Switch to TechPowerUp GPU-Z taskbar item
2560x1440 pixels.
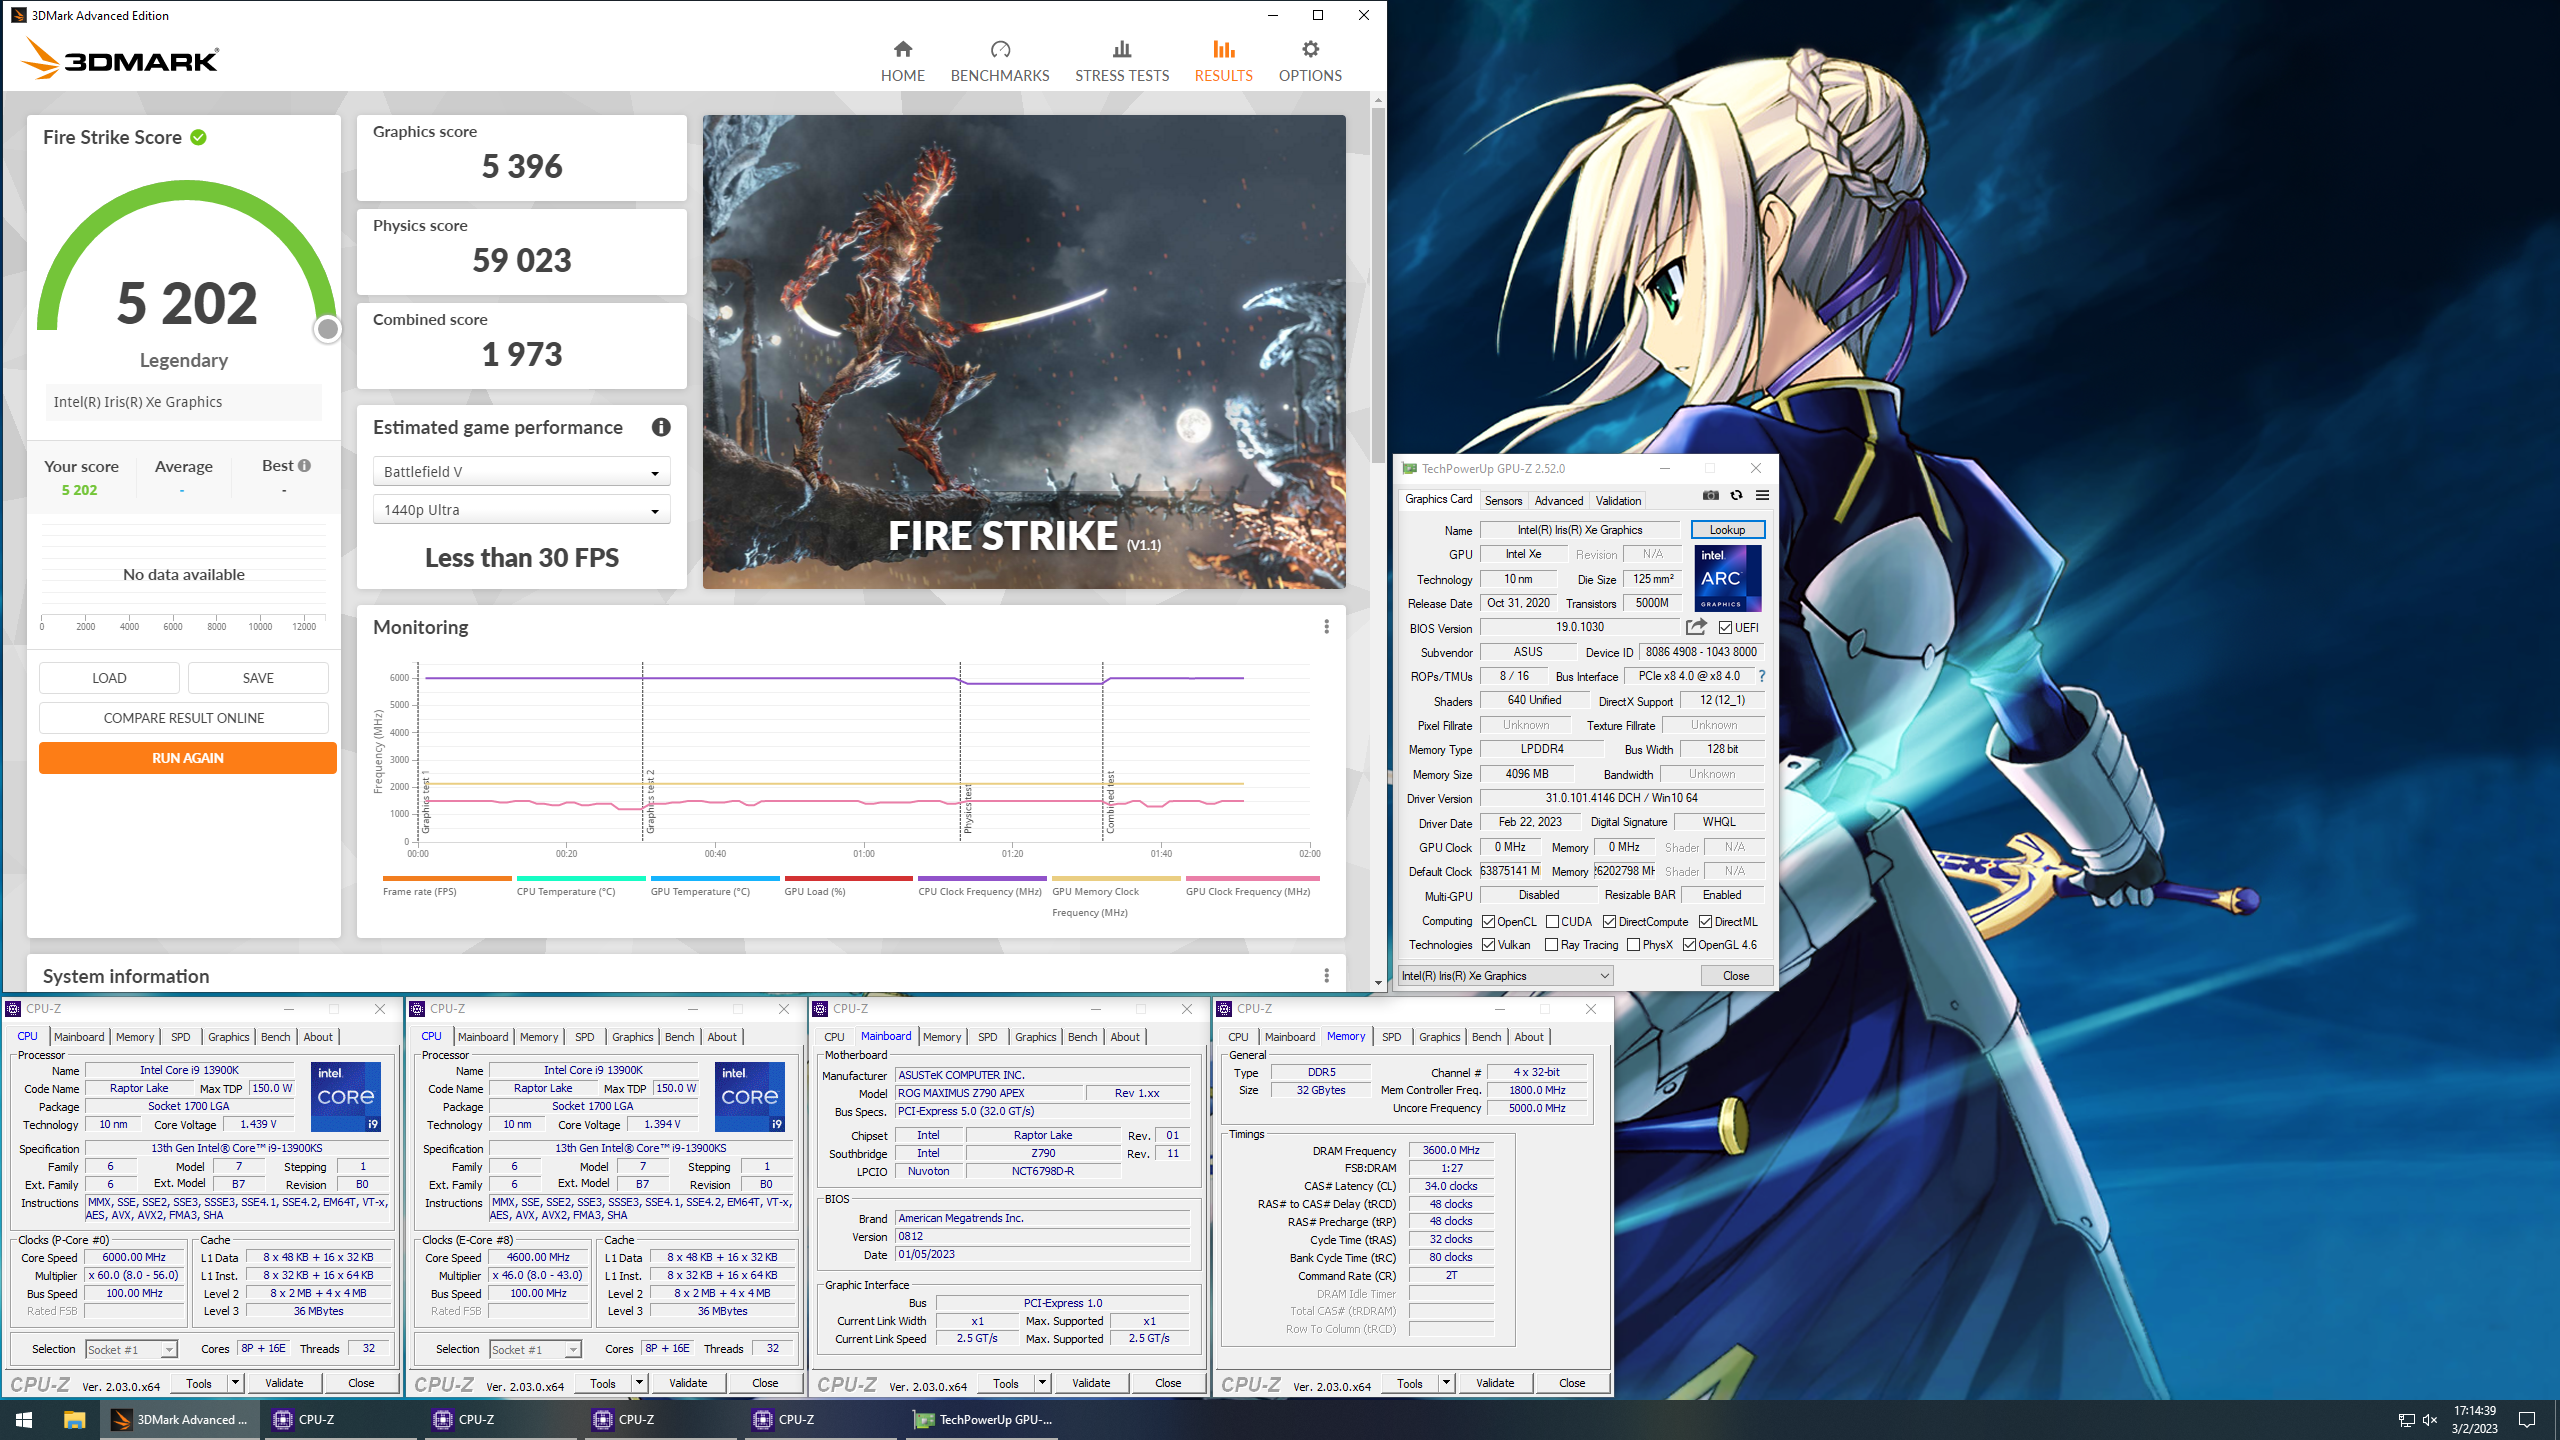coord(983,1419)
